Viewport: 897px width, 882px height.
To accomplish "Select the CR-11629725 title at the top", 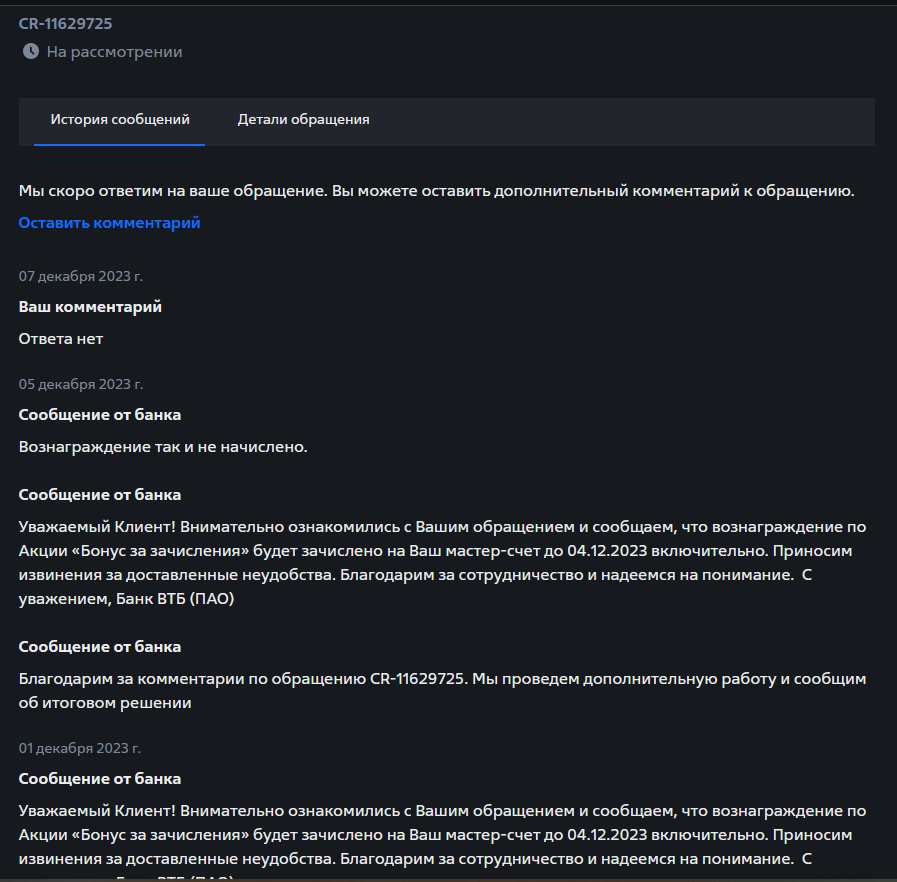I will [x=66, y=24].
